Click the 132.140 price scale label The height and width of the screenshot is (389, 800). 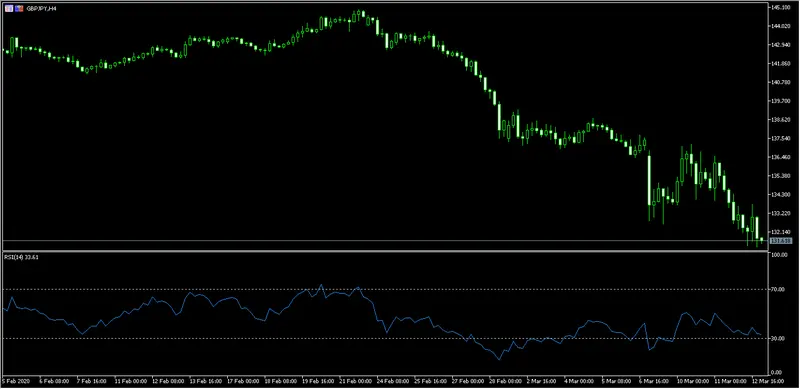781,232
